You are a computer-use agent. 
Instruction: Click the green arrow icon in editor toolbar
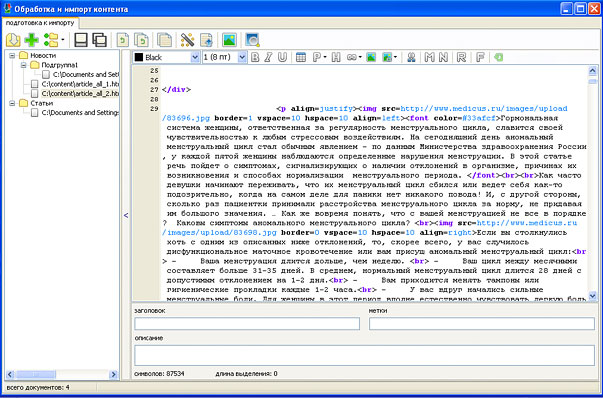tap(498, 57)
